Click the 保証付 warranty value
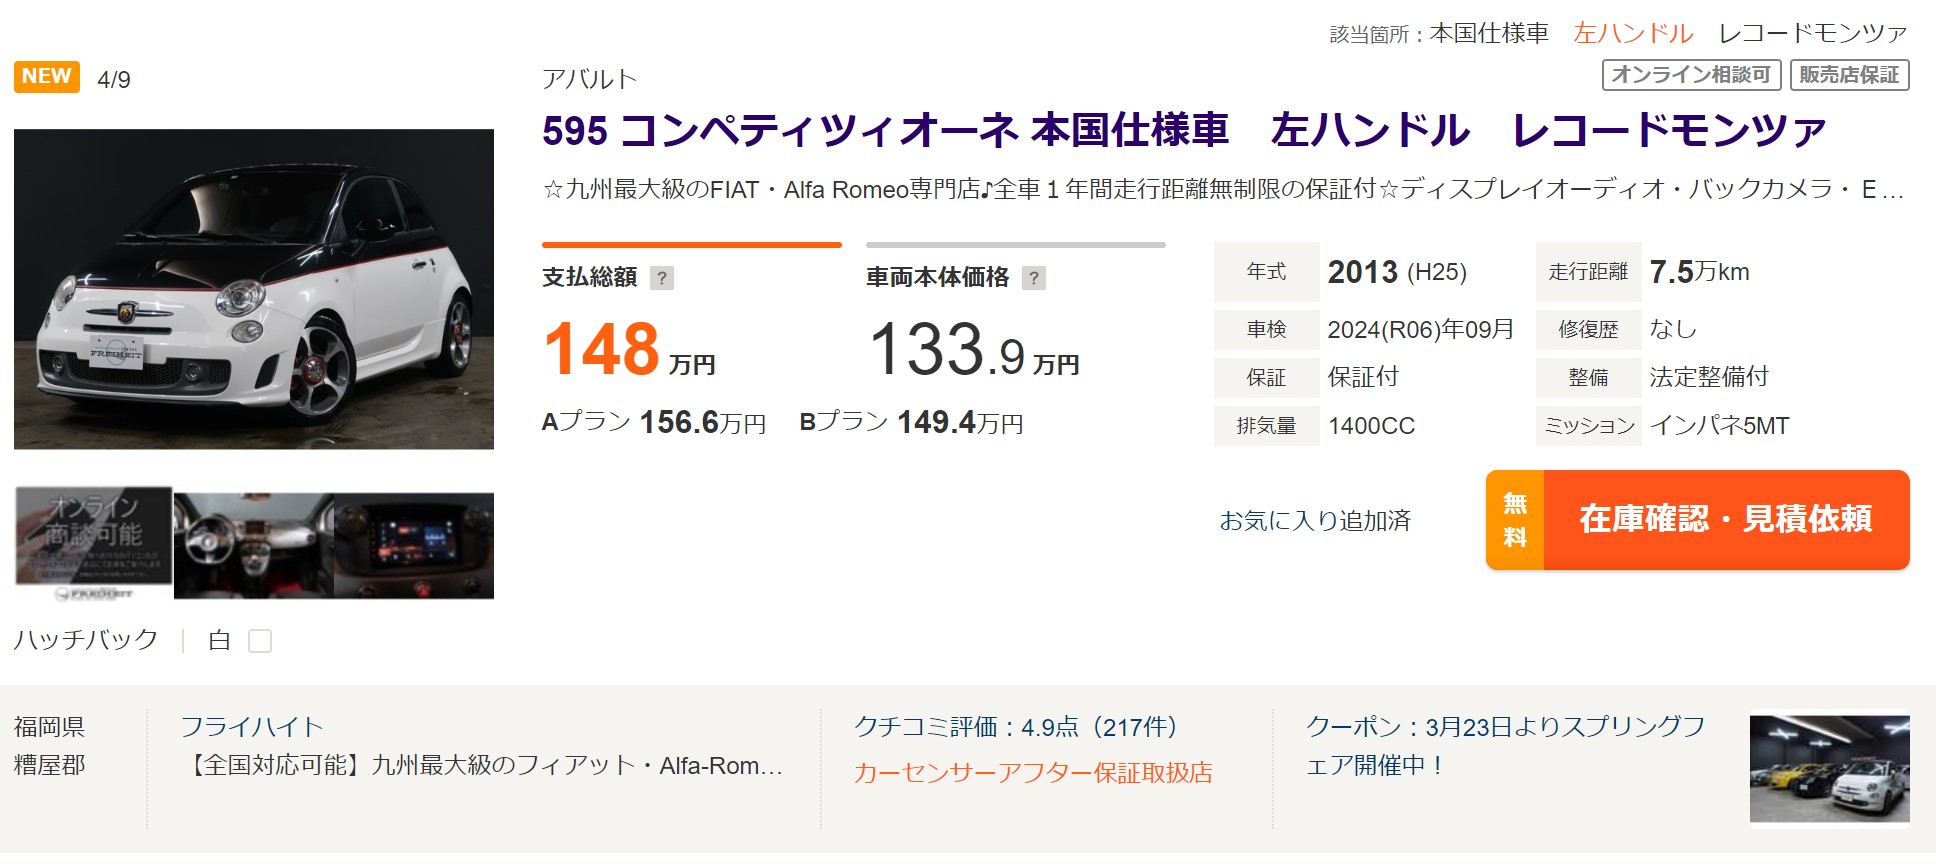1936x865 pixels. click(1363, 377)
